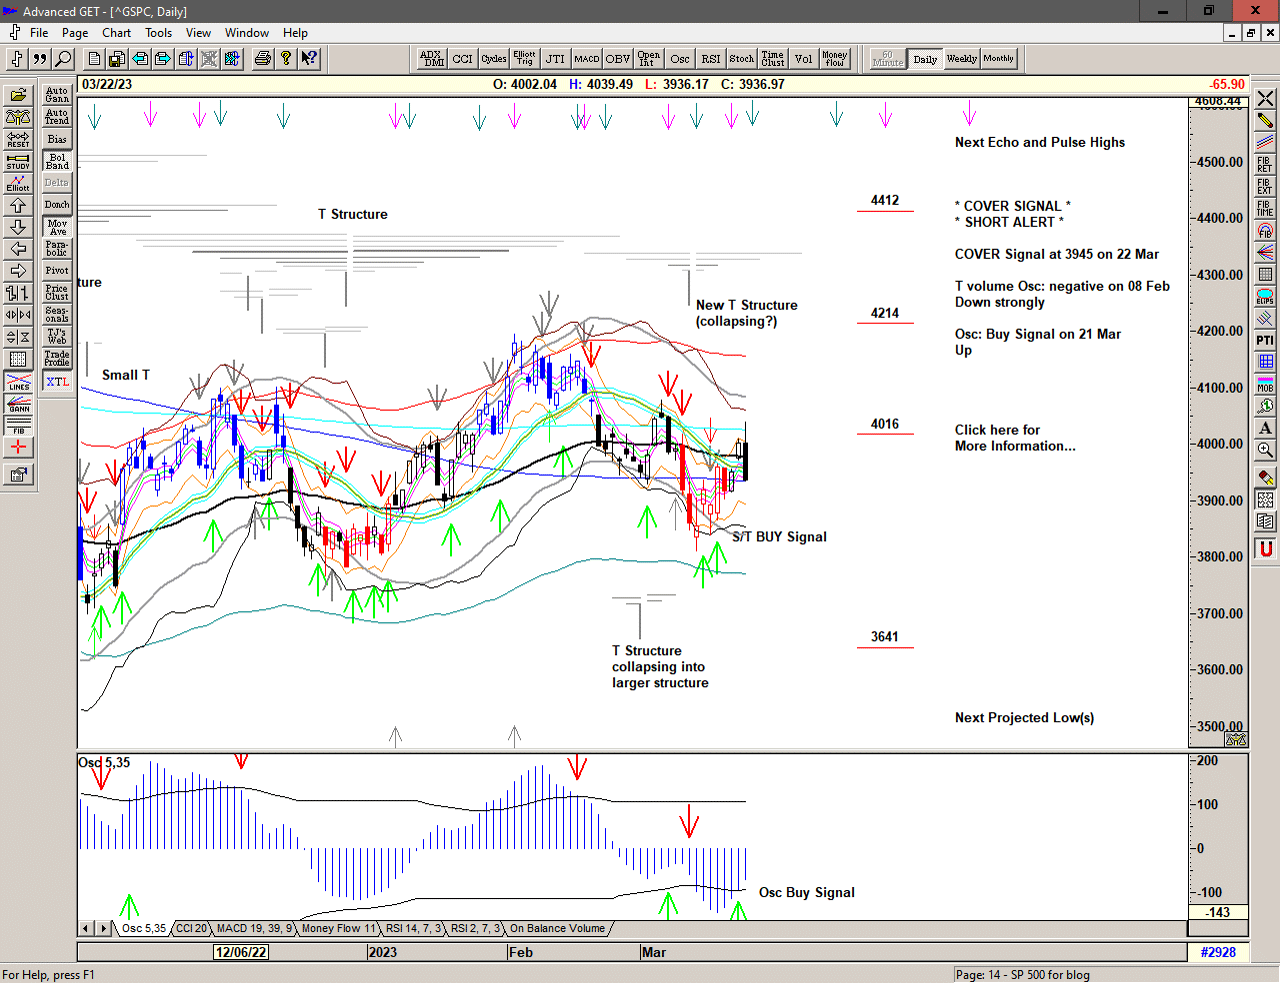The width and height of the screenshot is (1280, 983).
Task: Switch to Weekly timeframe
Action: point(961,59)
